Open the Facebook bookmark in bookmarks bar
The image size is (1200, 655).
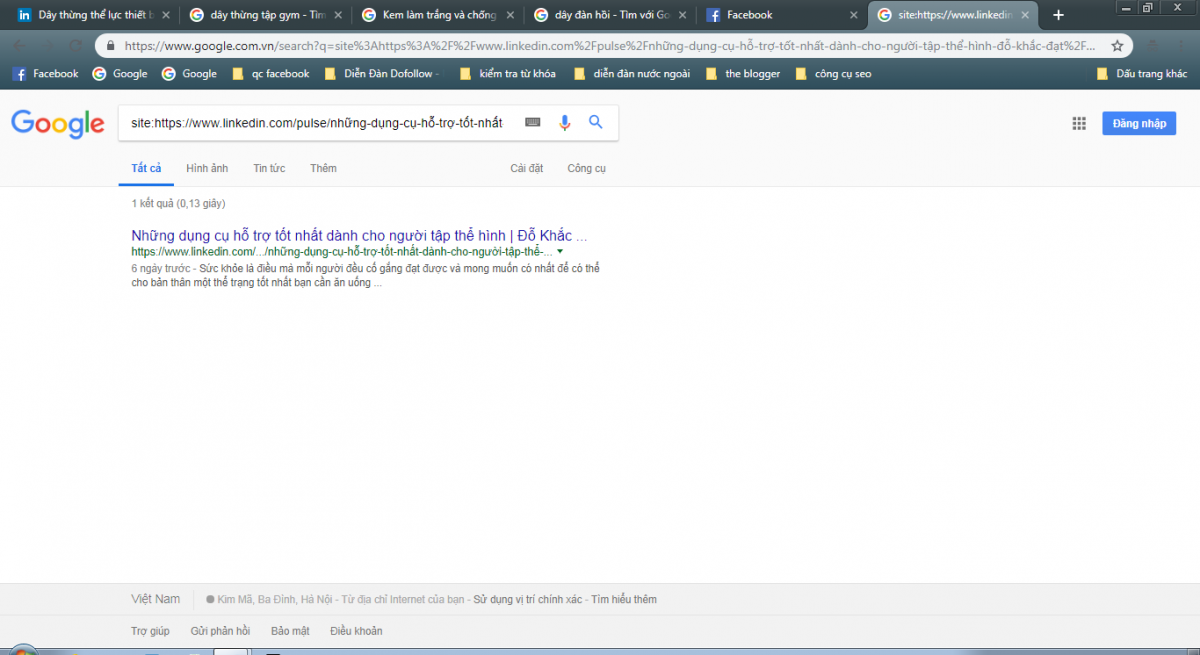45,73
